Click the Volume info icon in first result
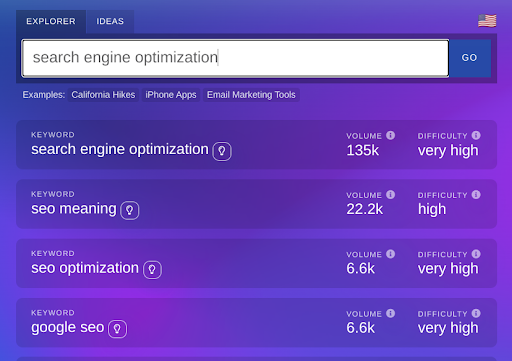This screenshot has height=361, width=512. coord(391,135)
